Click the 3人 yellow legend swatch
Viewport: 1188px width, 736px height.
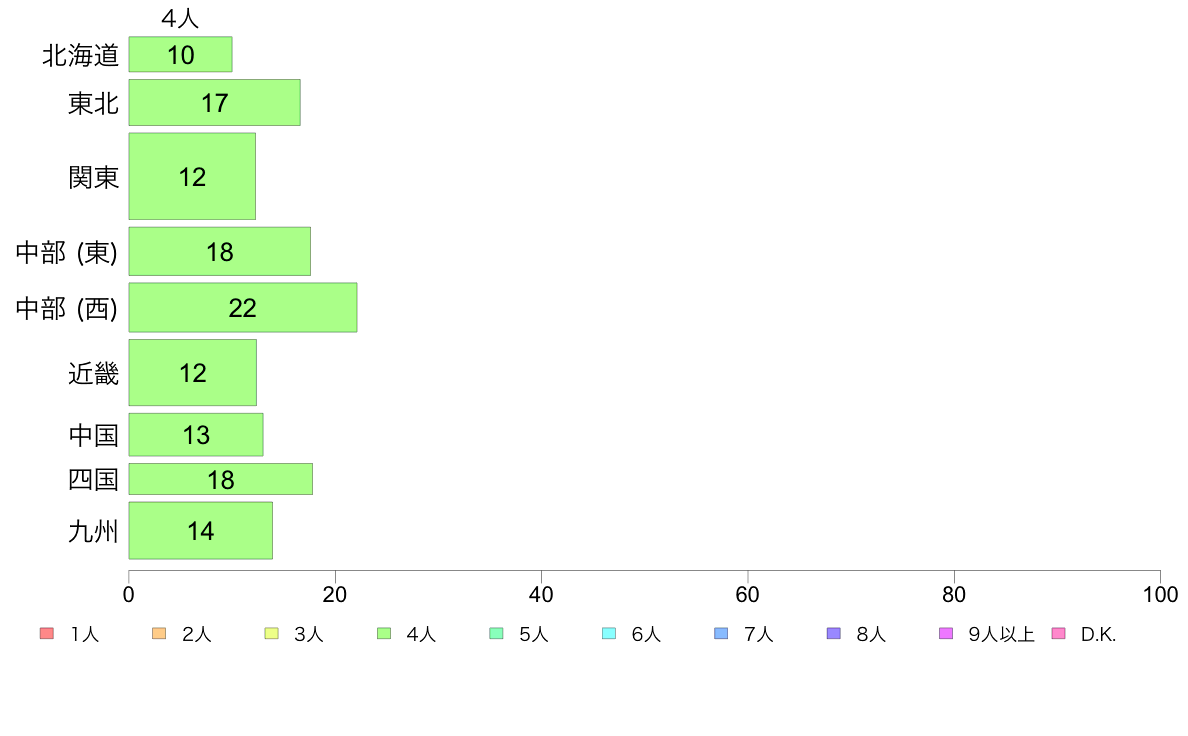(x=271, y=634)
